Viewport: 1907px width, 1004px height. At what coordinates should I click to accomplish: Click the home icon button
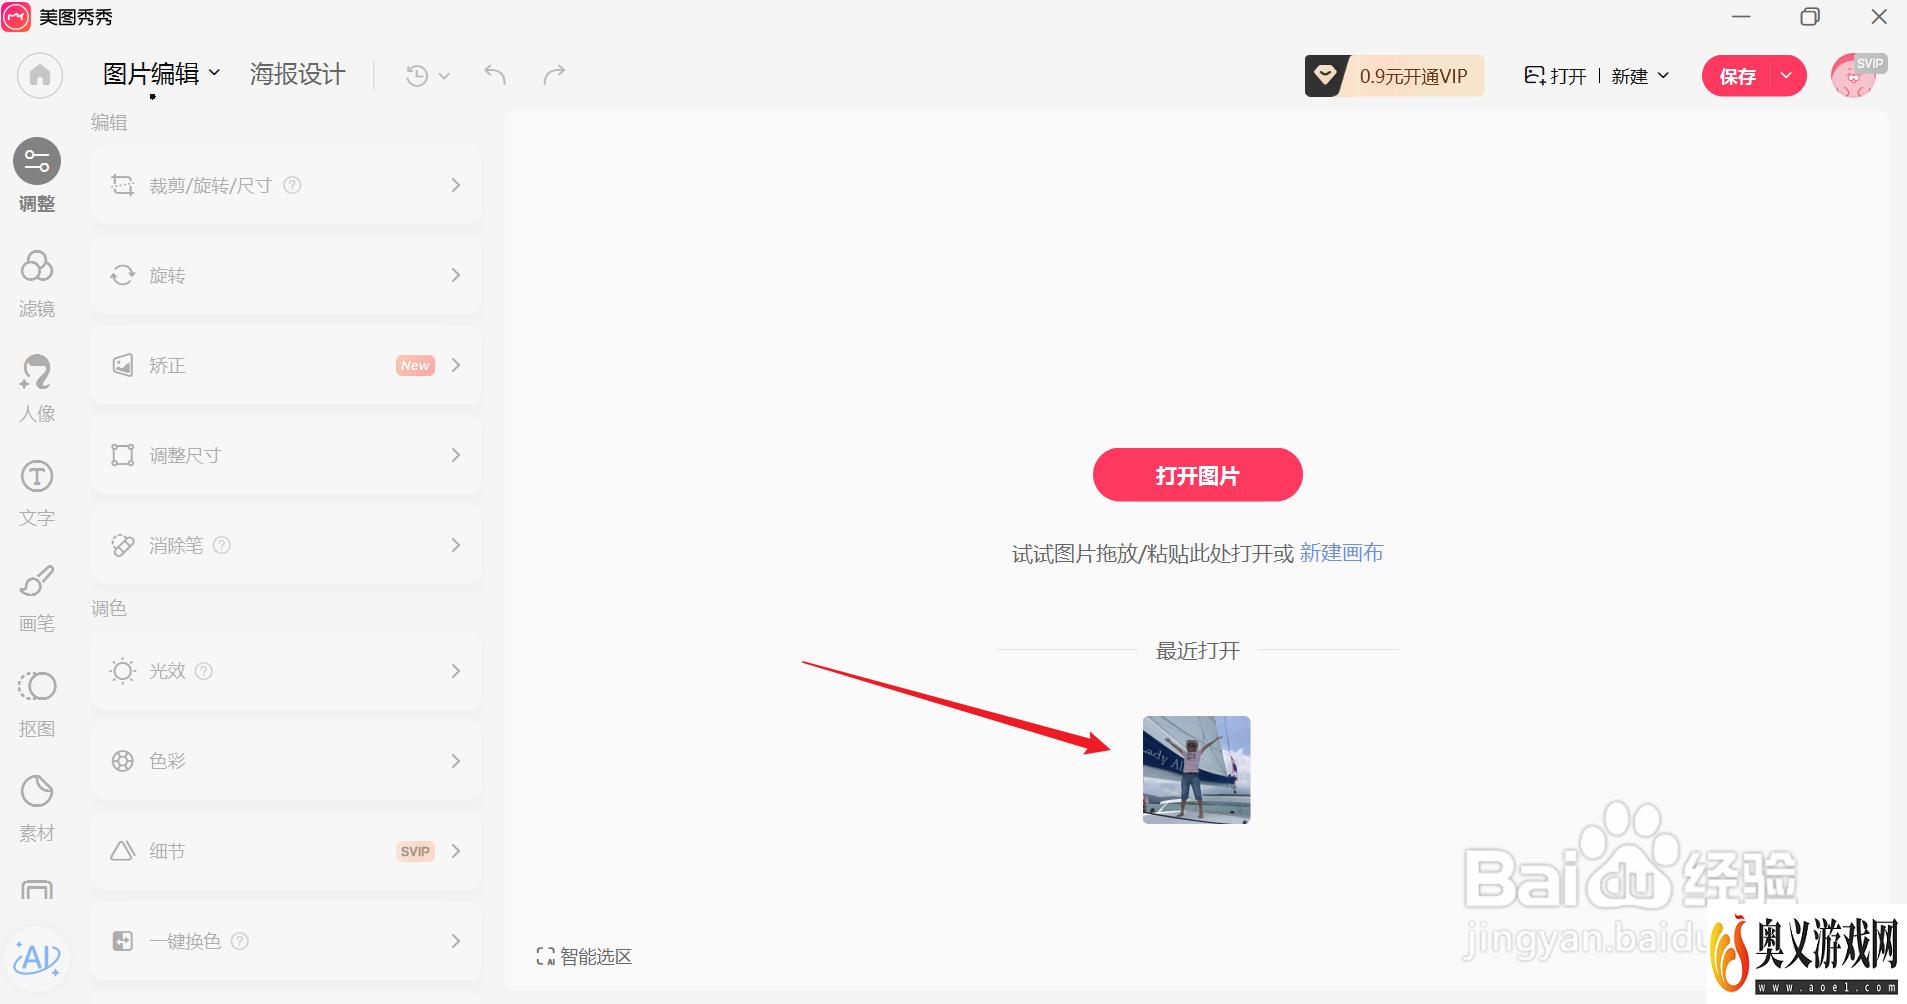[40, 75]
